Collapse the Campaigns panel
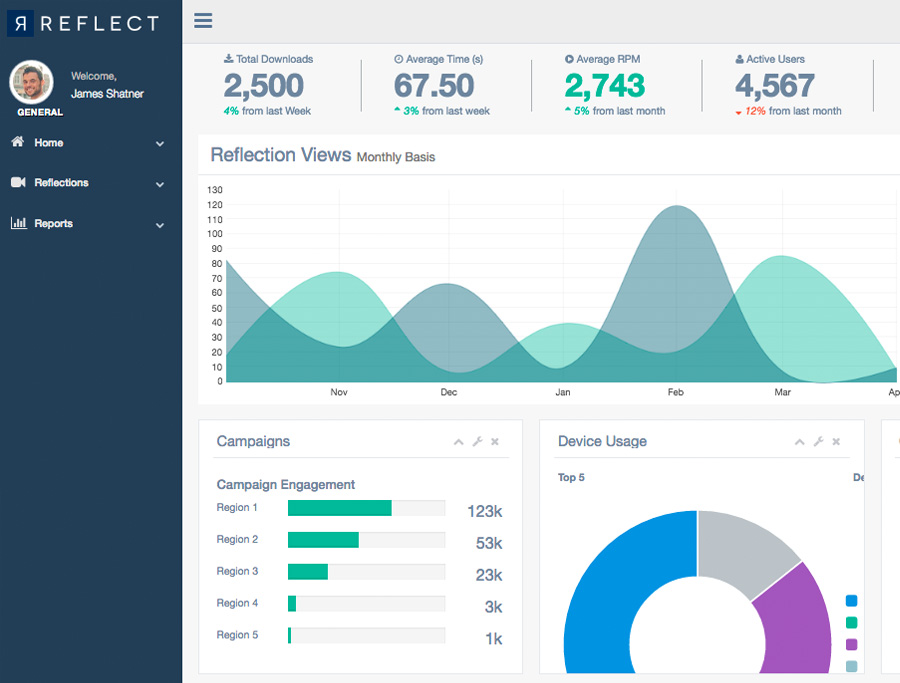900x683 pixels. tap(458, 441)
